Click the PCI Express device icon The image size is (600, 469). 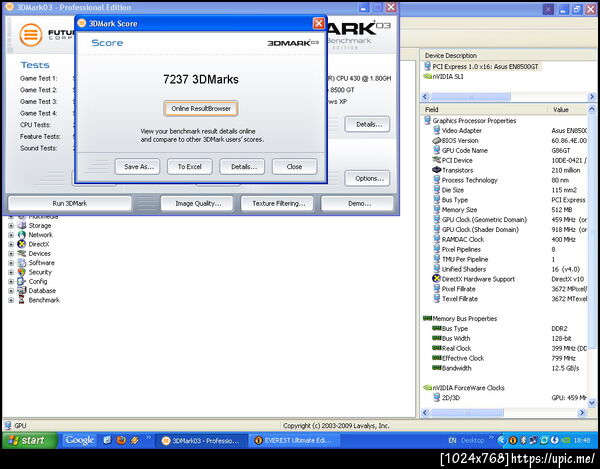[427, 67]
